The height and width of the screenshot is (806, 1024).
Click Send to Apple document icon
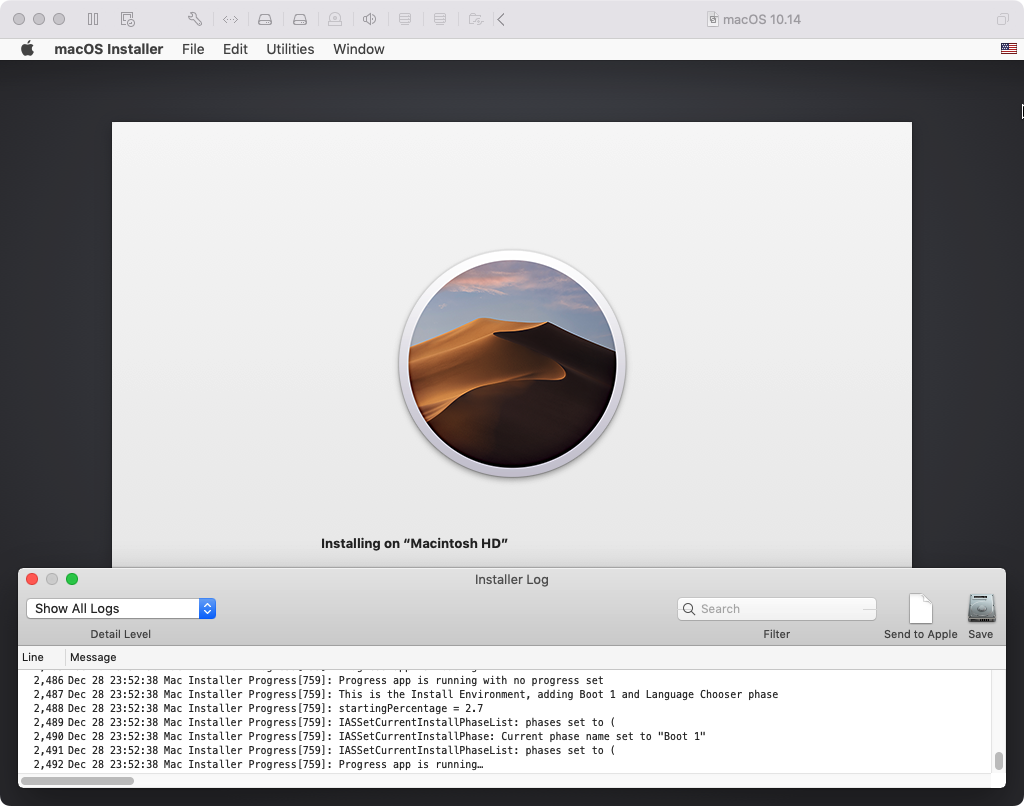point(920,609)
